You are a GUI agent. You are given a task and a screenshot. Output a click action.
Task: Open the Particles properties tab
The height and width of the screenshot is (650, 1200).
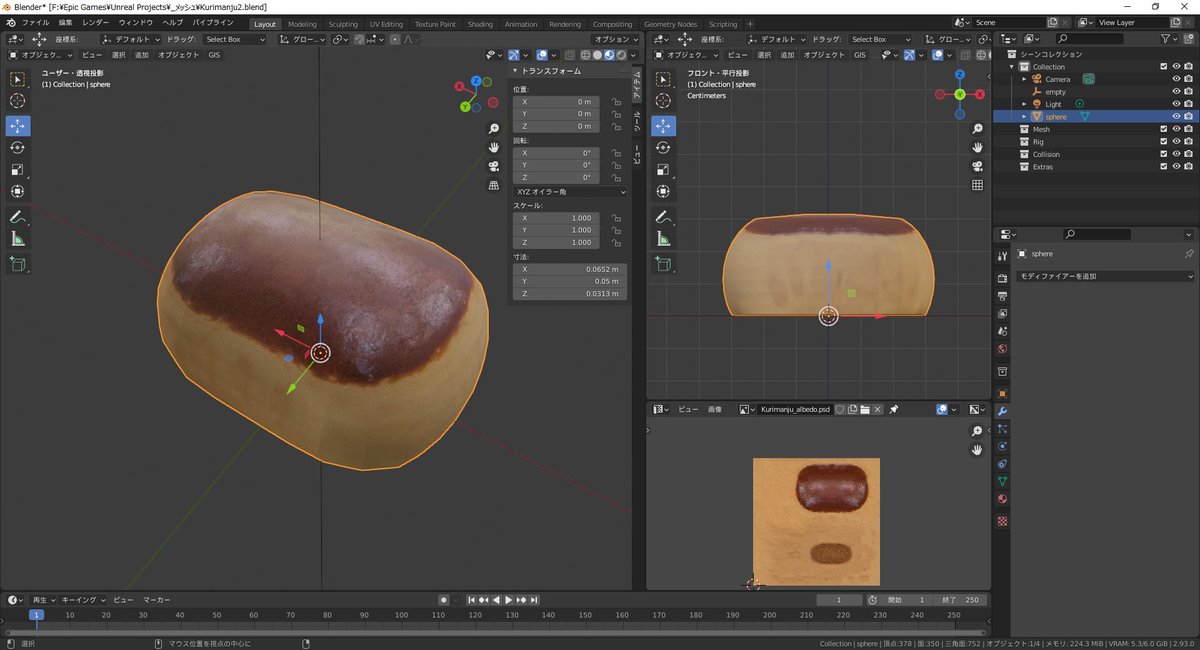1002,428
